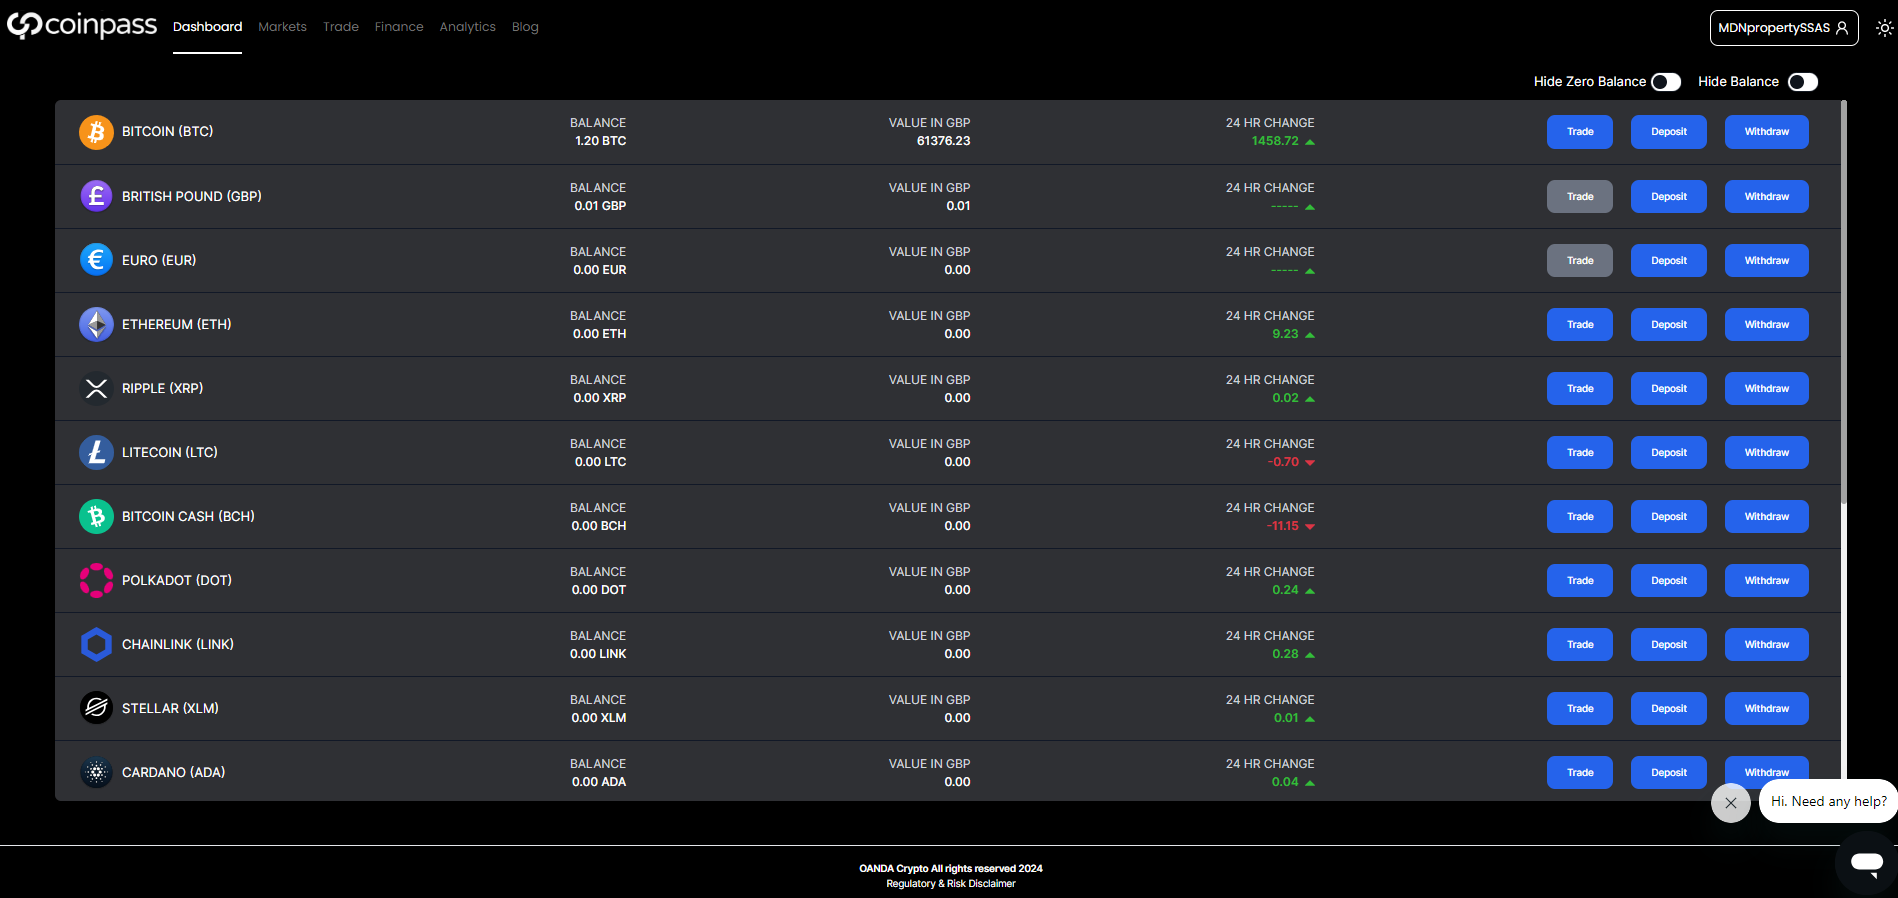This screenshot has height=898, width=1898.
Task: Click the Bitcoin green up-arrow change indicator
Action: 1310,142
